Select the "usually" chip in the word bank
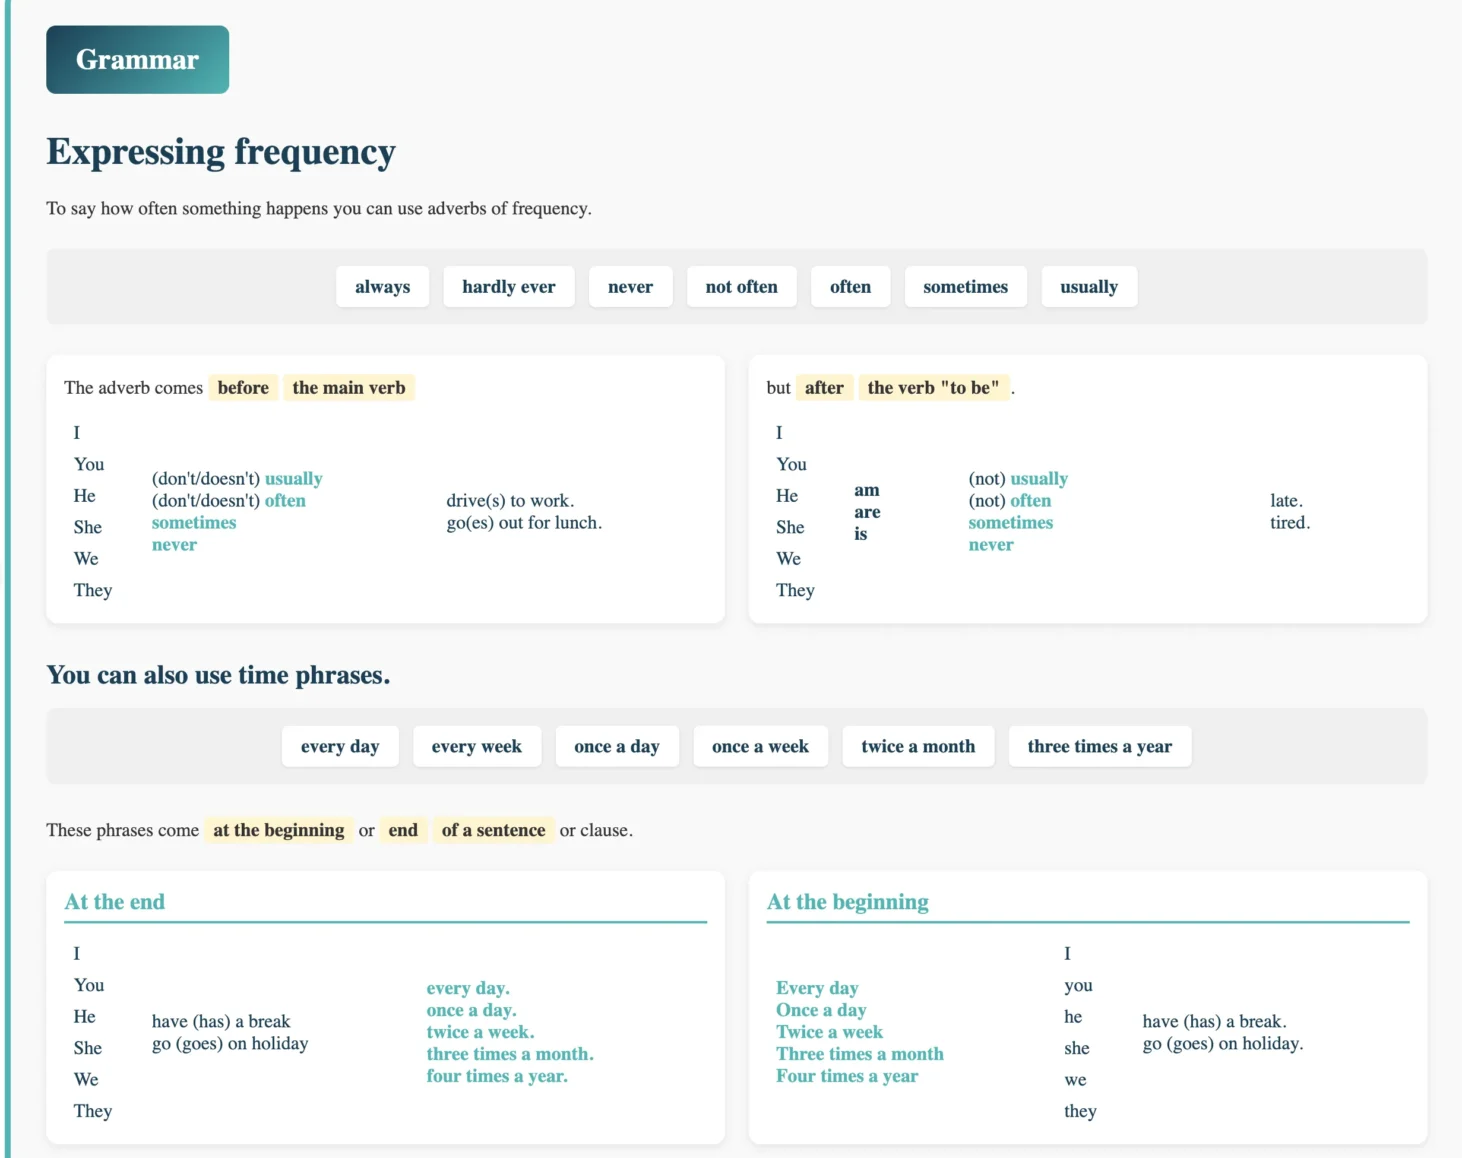This screenshot has width=1462, height=1158. pos(1089,287)
